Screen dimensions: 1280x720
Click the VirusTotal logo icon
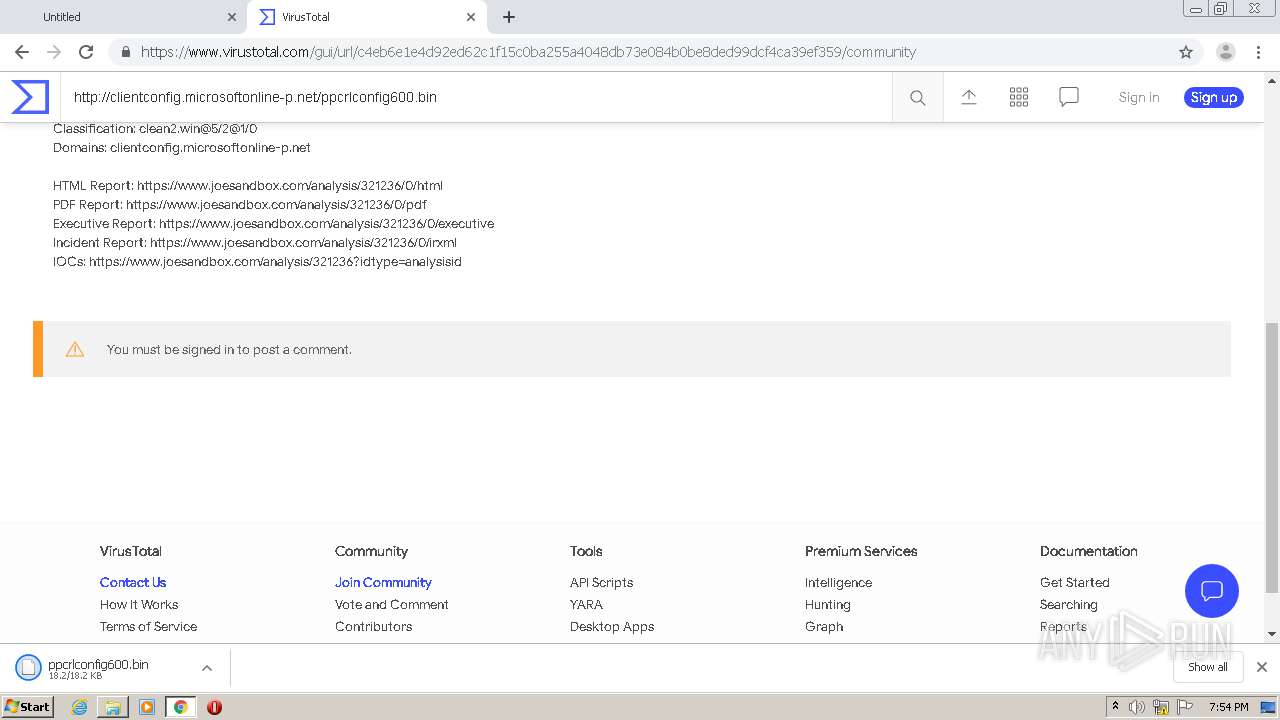point(30,97)
